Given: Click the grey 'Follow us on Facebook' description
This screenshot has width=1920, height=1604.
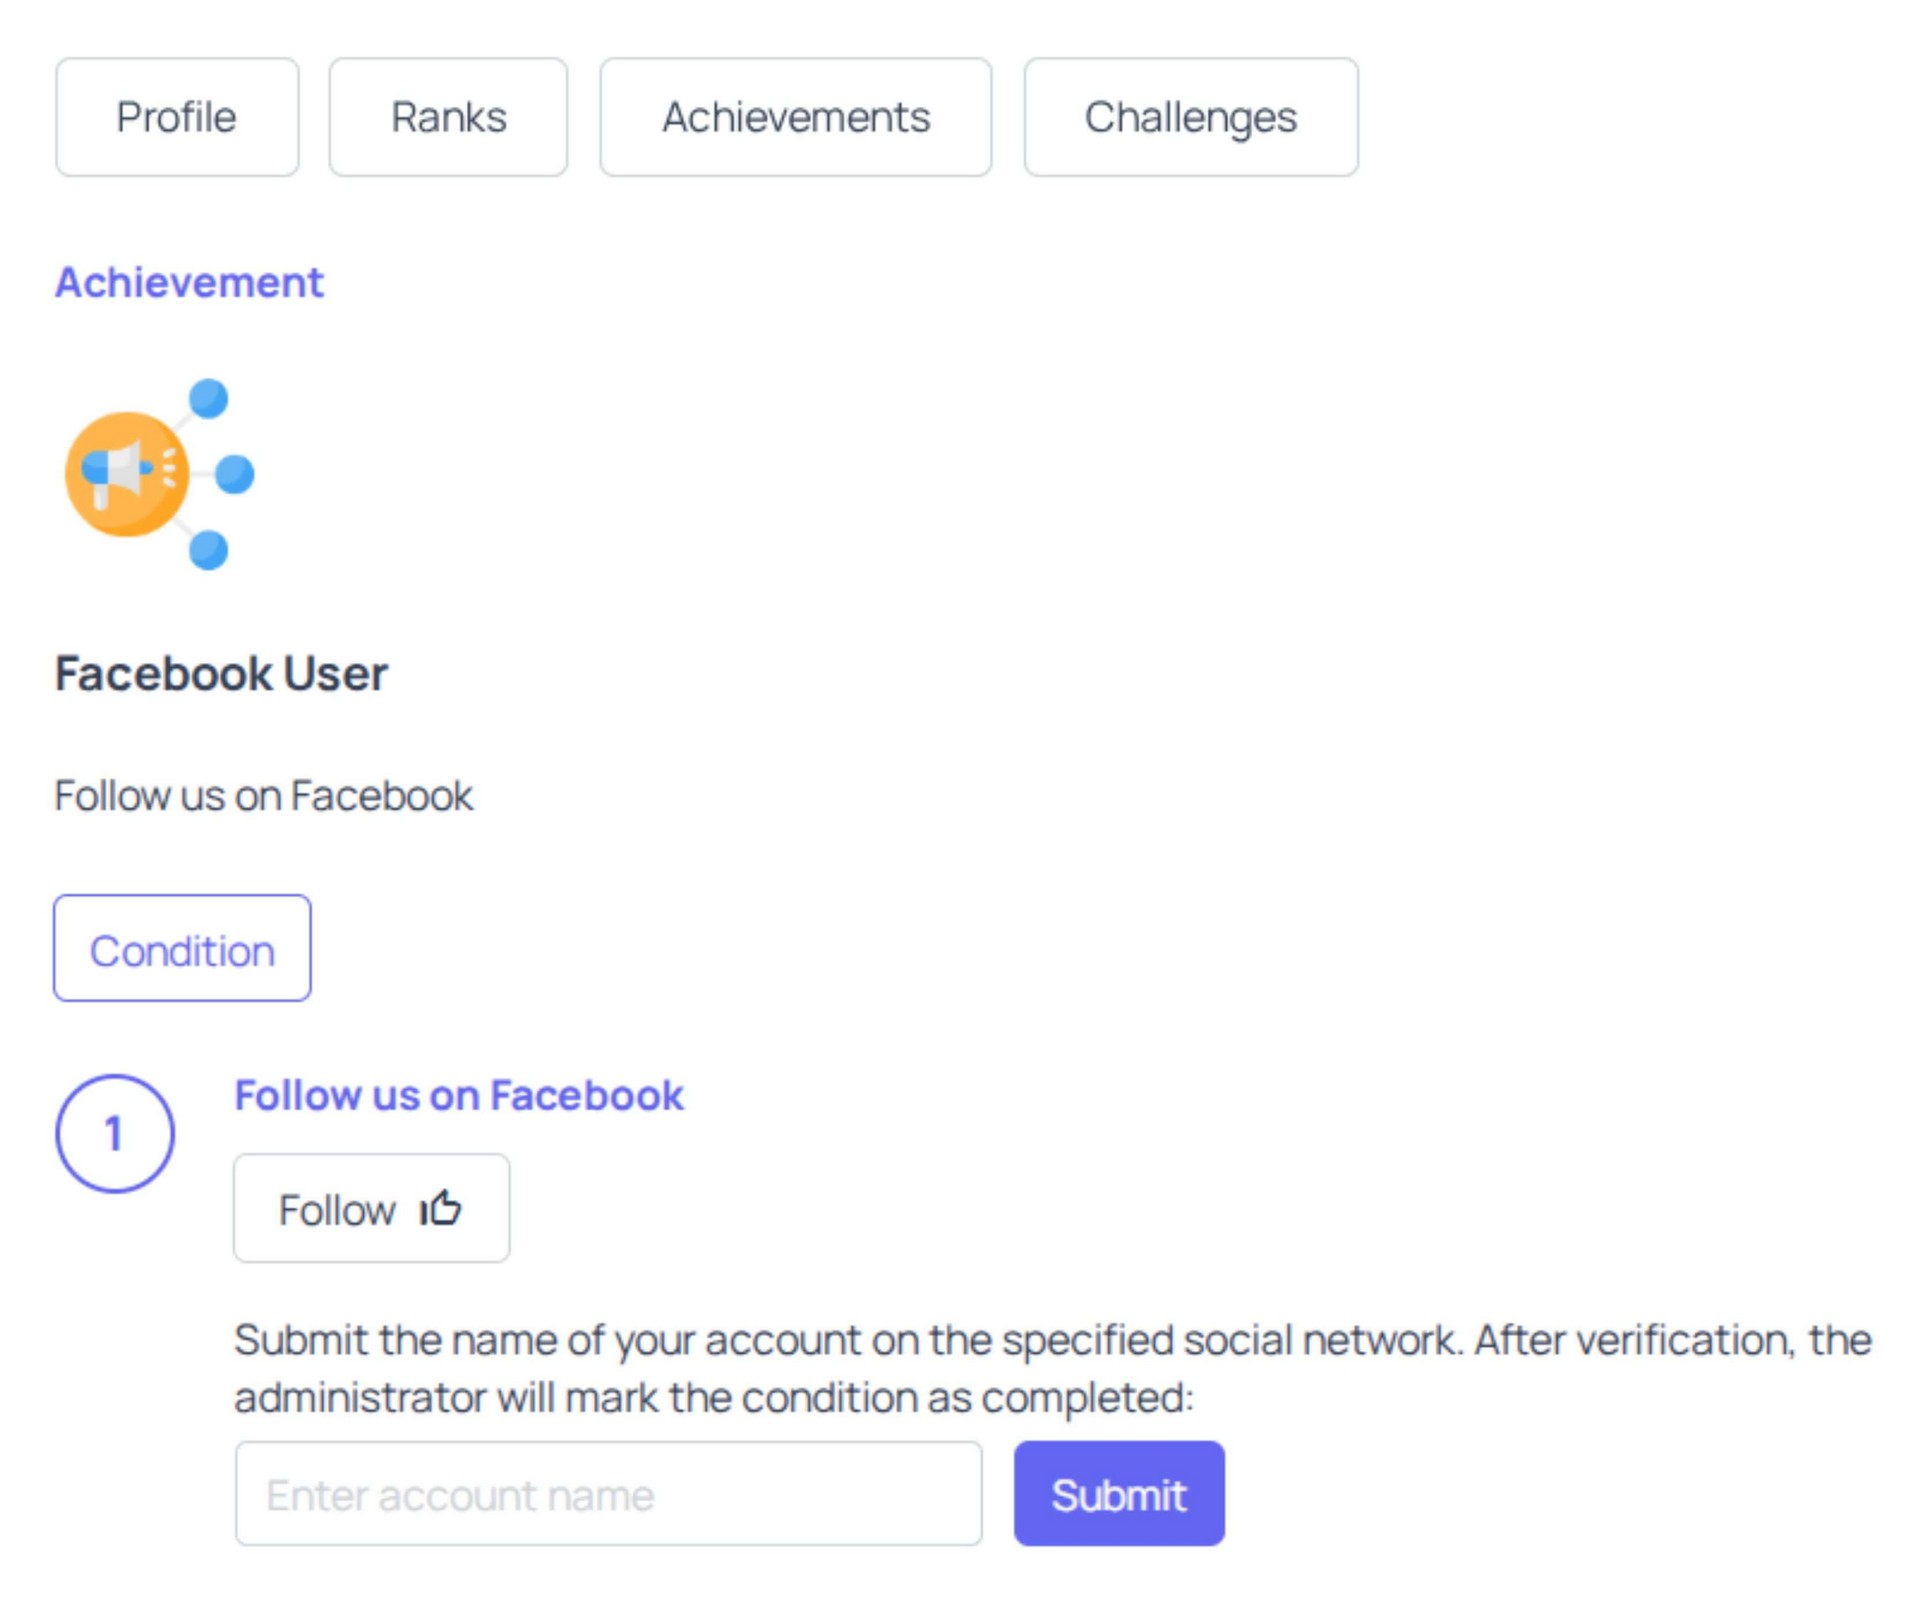Looking at the screenshot, I should pyautogui.click(x=263, y=796).
